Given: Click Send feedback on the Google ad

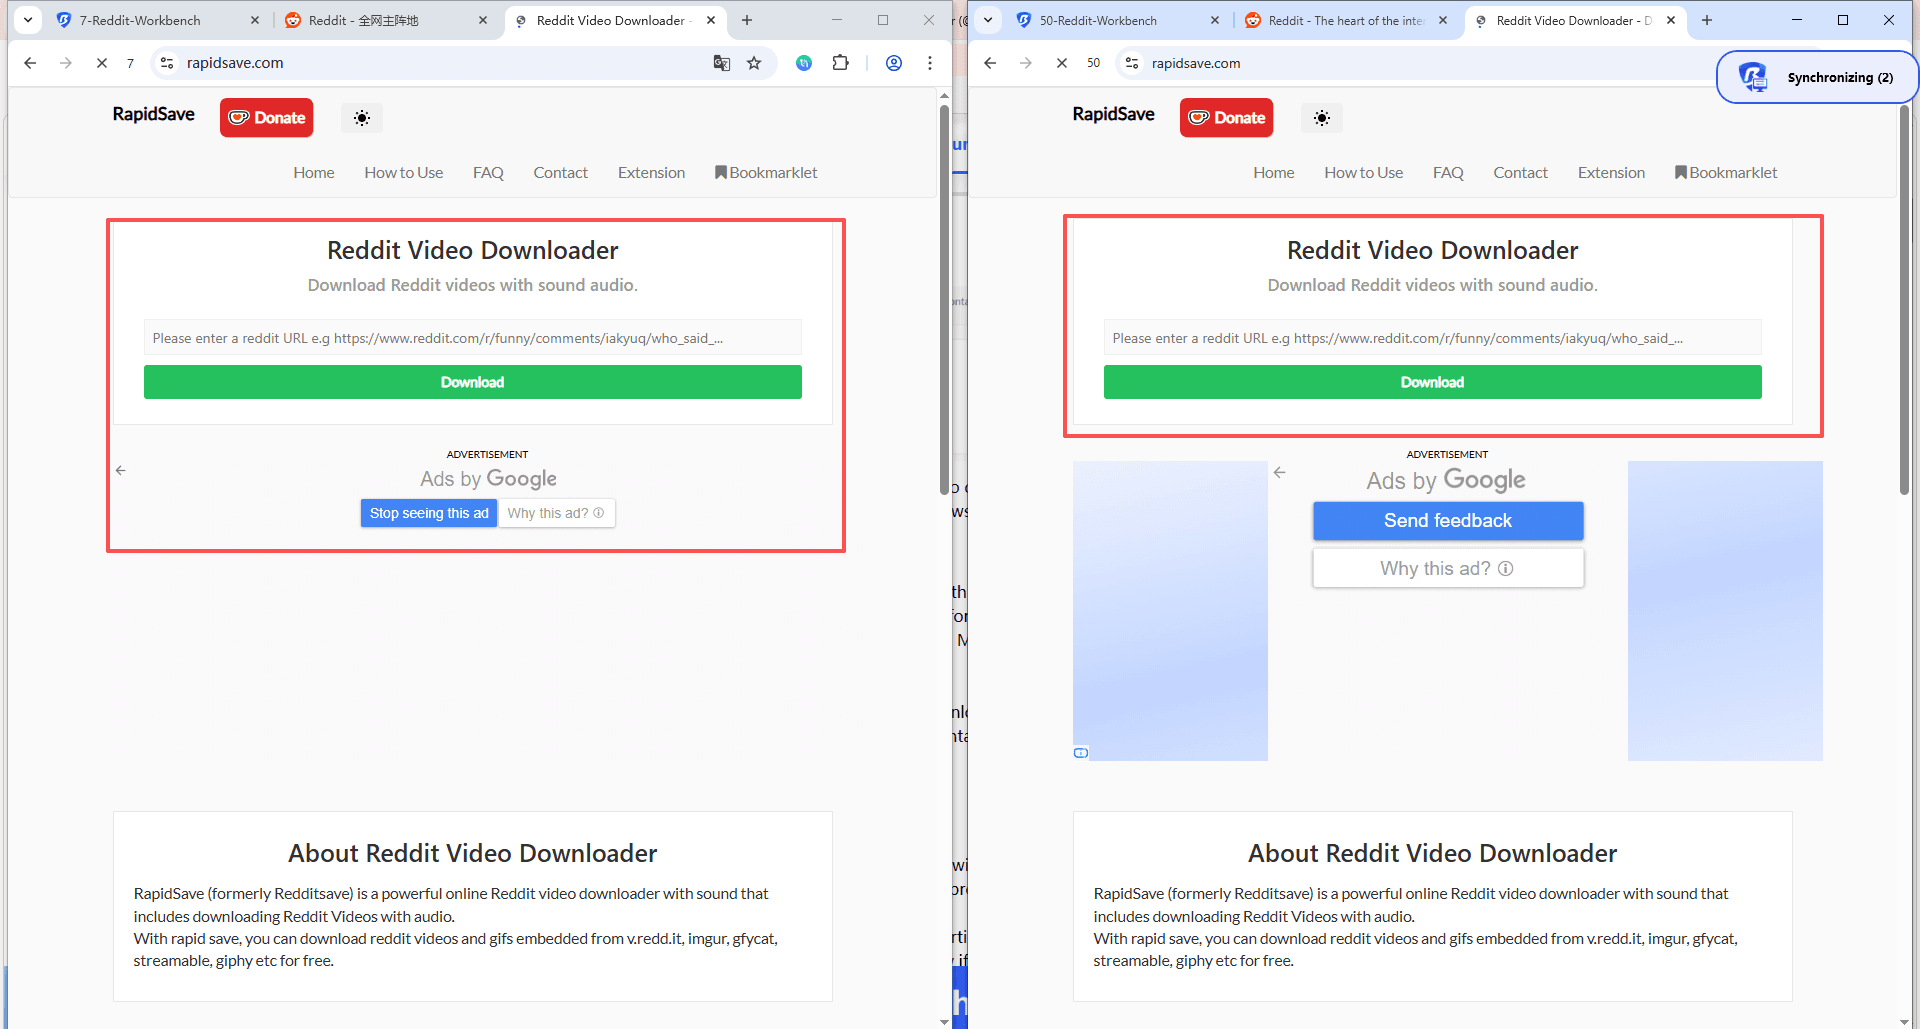Looking at the screenshot, I should coord(1447,520).
